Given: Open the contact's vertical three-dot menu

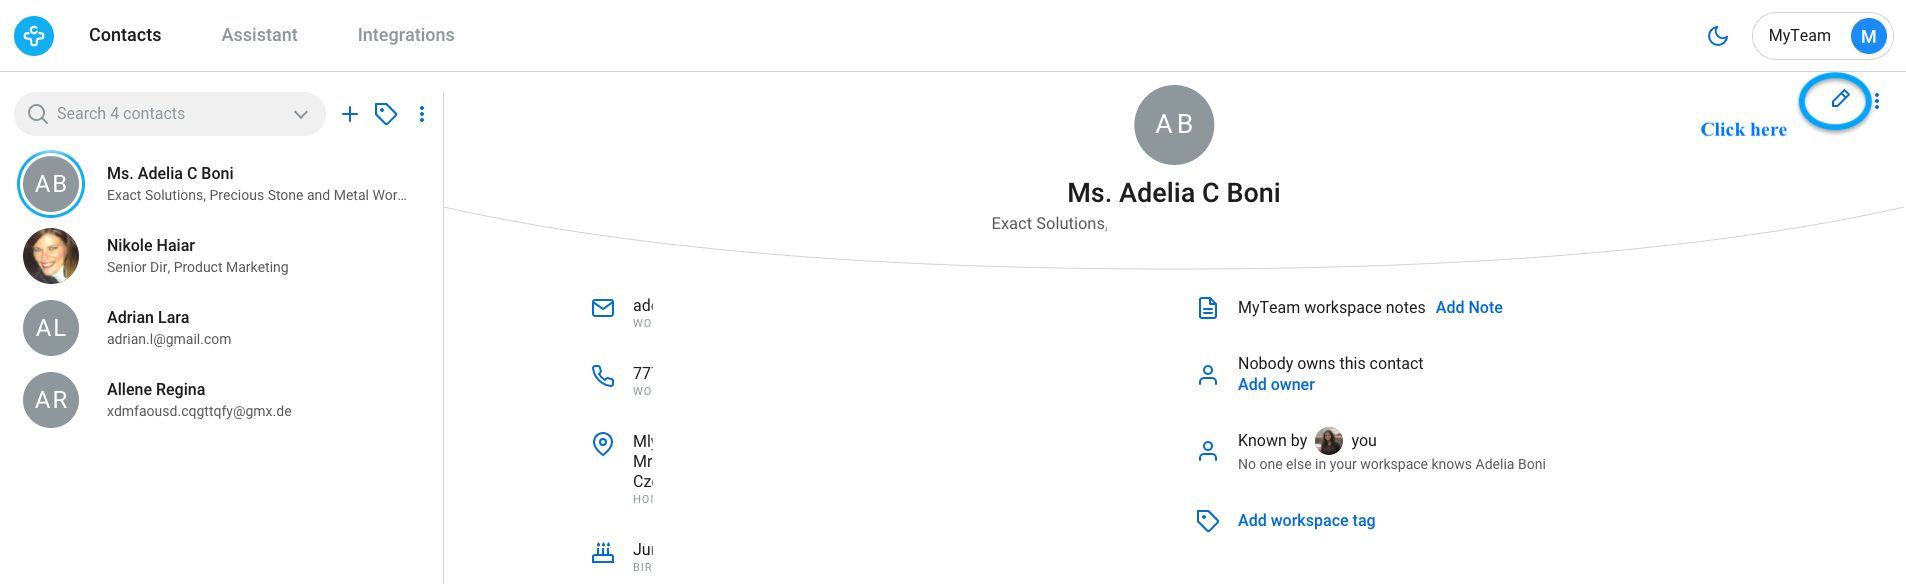Looking at the screenshot, I should [1877, 101].
